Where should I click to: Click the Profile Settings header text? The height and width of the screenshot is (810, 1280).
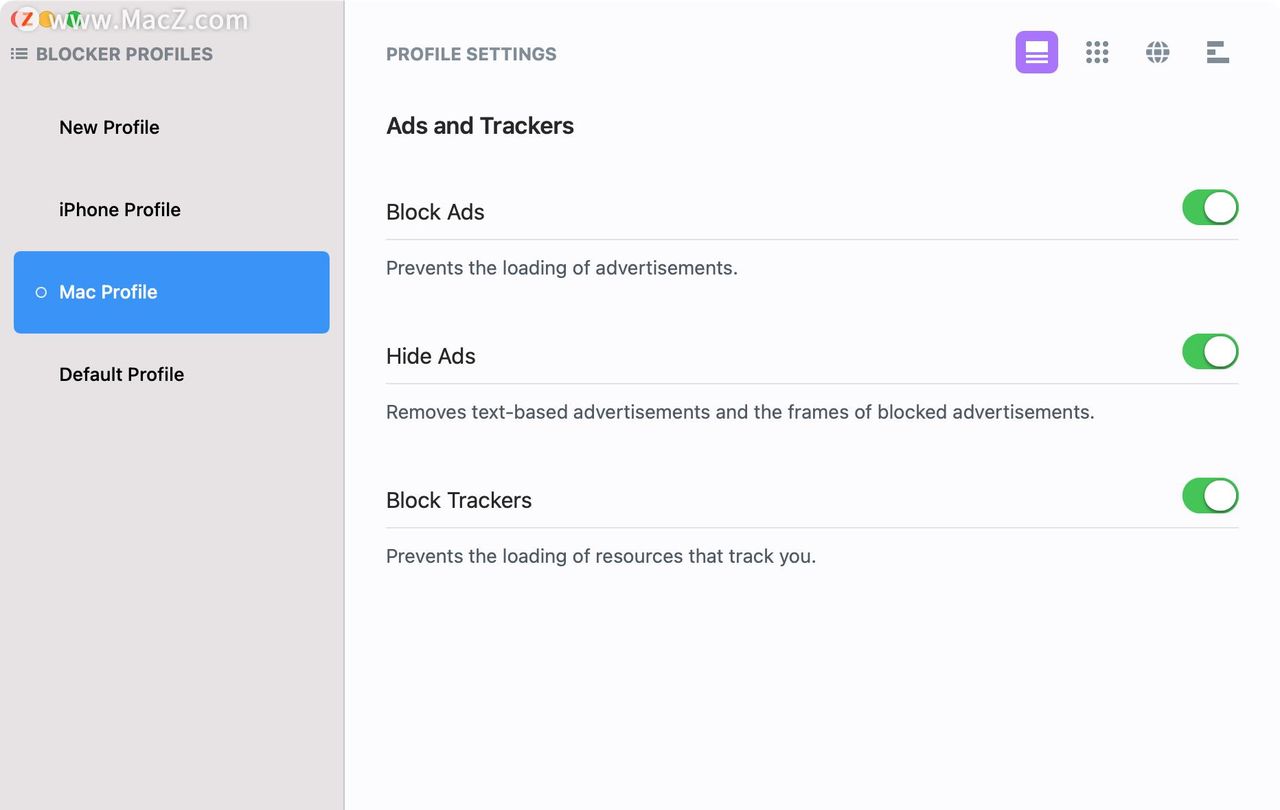click(x=471, y=54)
